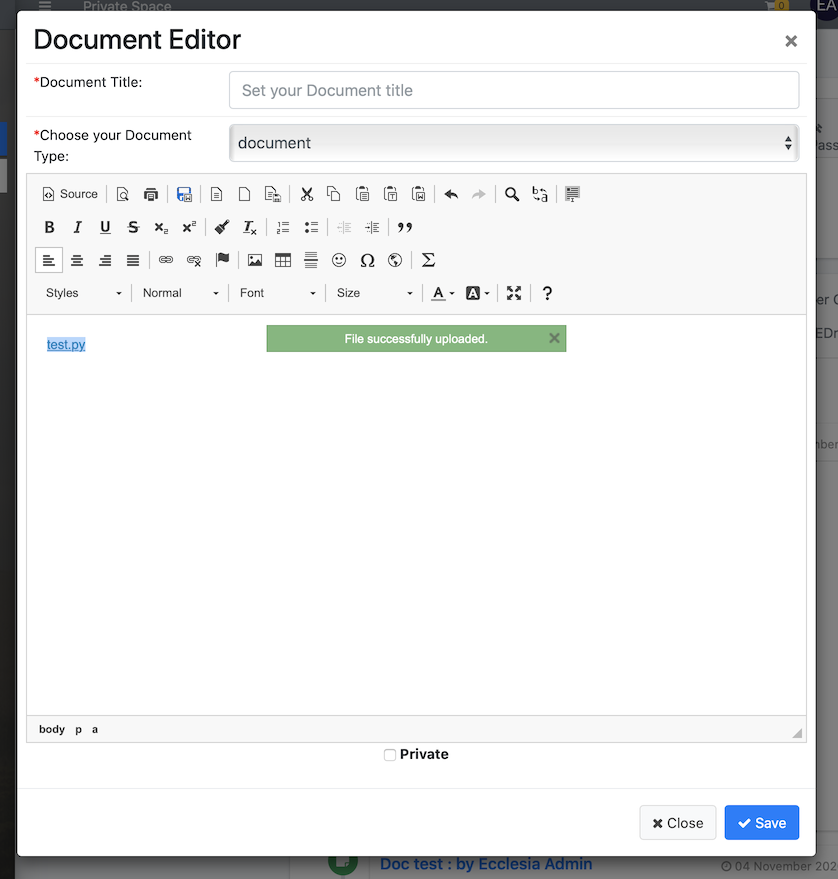
Task: Toggle Subscript formatting
Action: [161, 227]
